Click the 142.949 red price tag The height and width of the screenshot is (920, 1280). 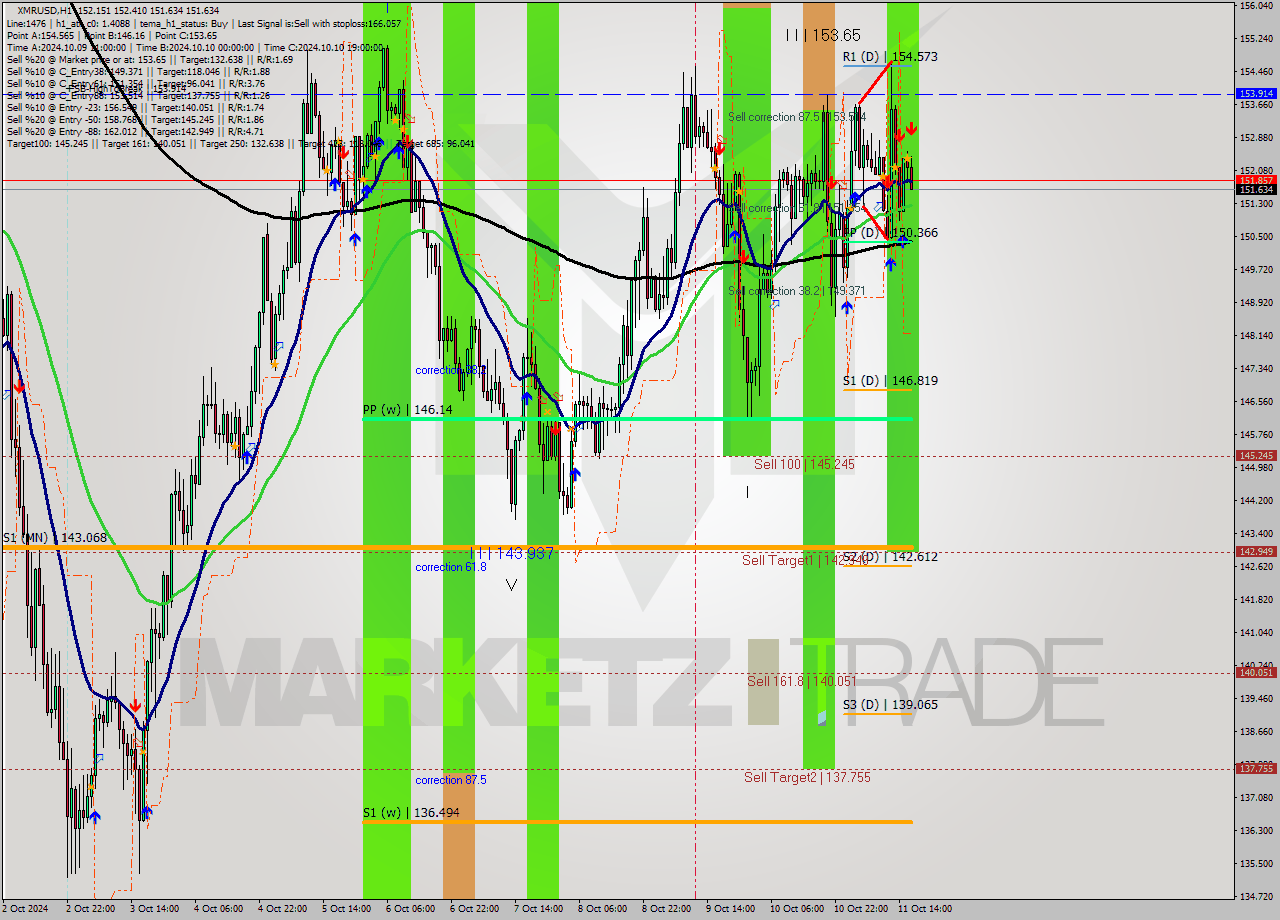coord(1257,551)
